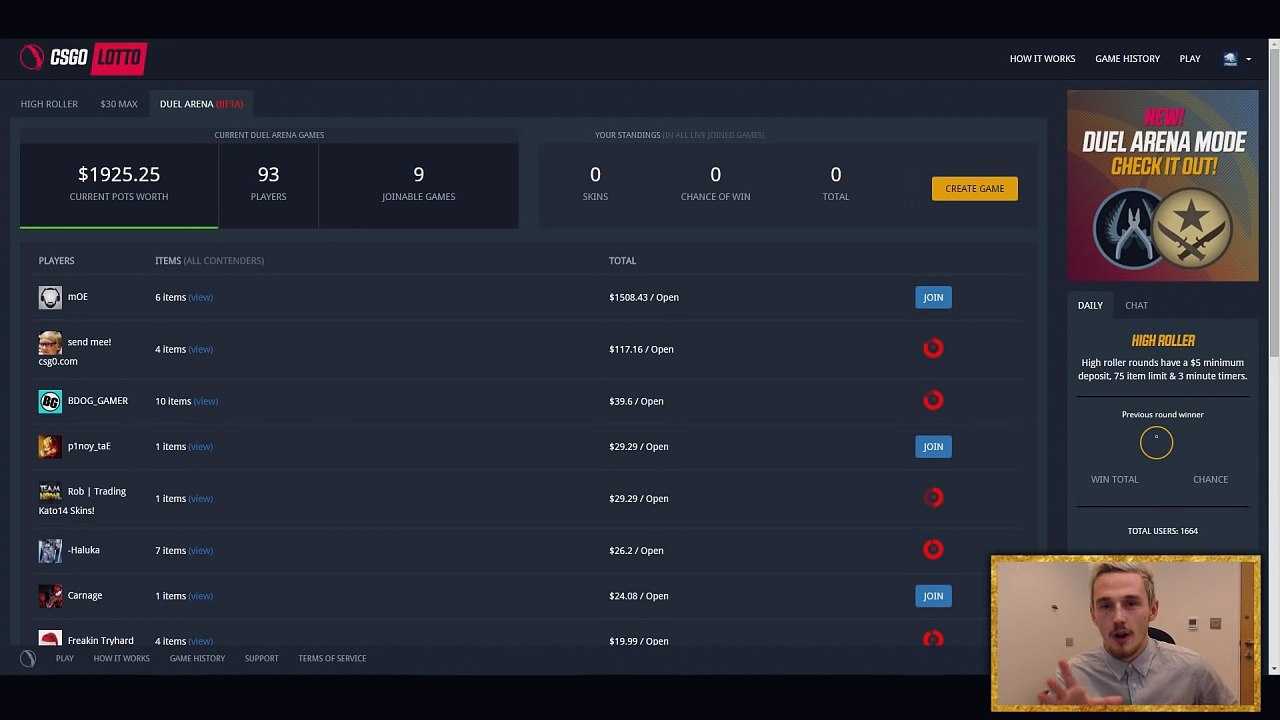Viewport: 1280px width, 720px height.
Task: Click the $24.08 / Open total
Action: click(638, 596)
